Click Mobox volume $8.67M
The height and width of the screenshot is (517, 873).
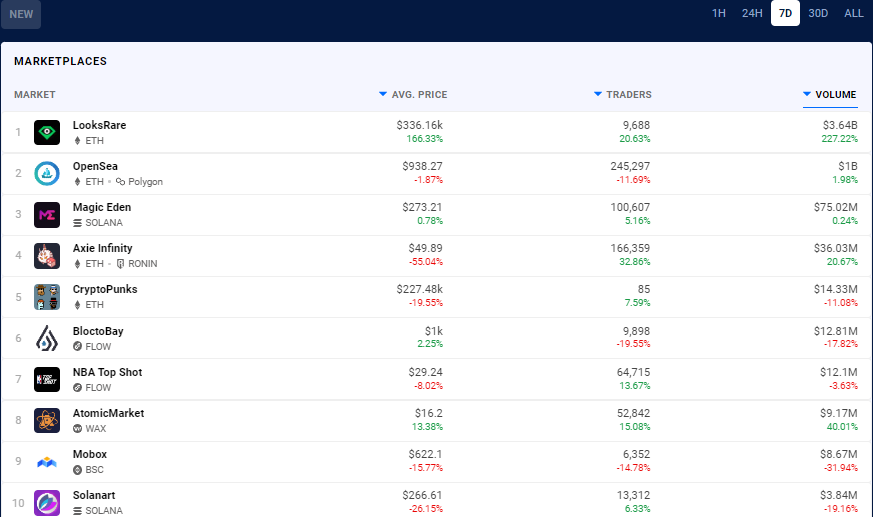tap(838, 454)
